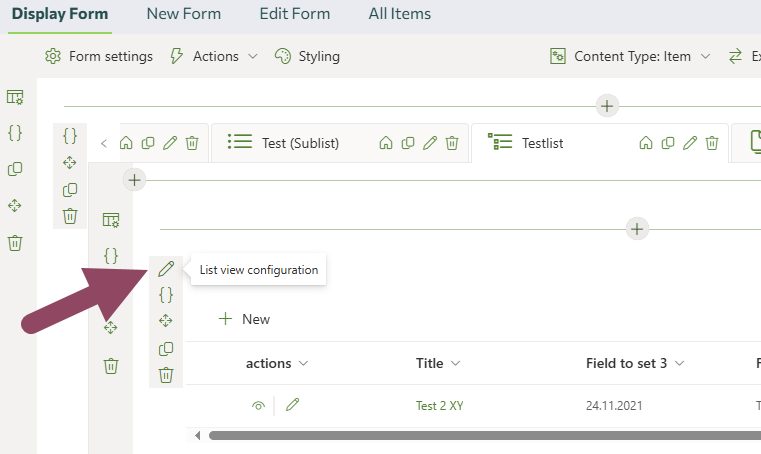Expand the Actions dropdown in toolbar
This screenshot has width=761, height=454.
(x=214, y=56)
